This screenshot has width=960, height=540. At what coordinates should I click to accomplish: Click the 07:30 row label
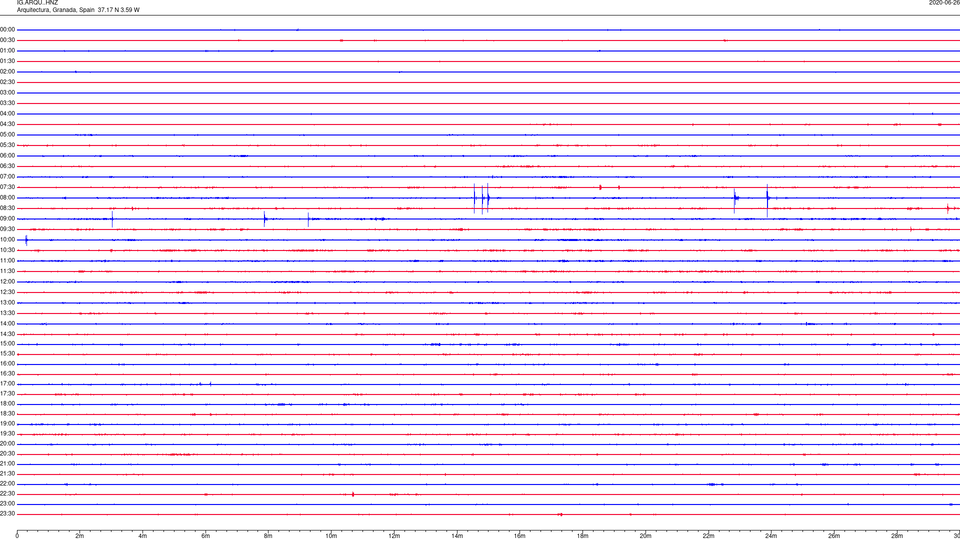click(7, 187)
